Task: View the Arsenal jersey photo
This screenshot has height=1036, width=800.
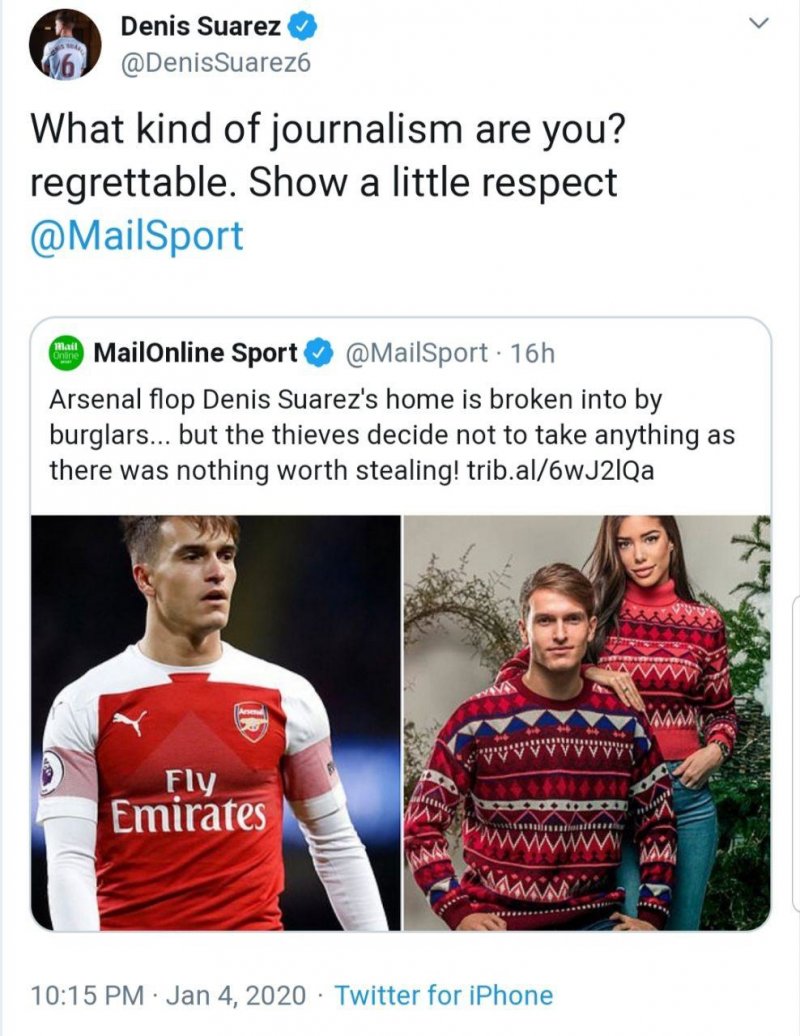Action: [x=216, y=722]
